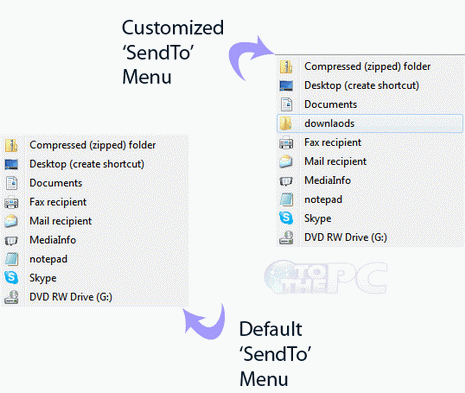Click Skype icon in default SendTo menu
This screenshot has width=465, height=393.
11,278
